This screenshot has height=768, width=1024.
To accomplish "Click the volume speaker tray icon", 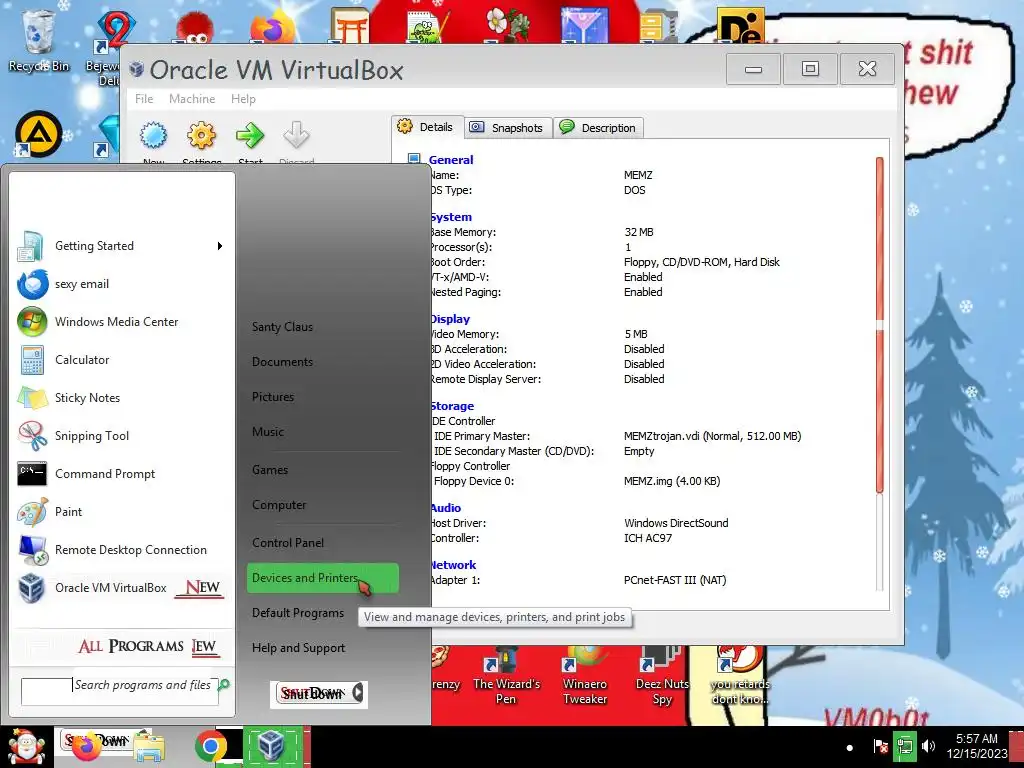I will (x=927, y=746).
